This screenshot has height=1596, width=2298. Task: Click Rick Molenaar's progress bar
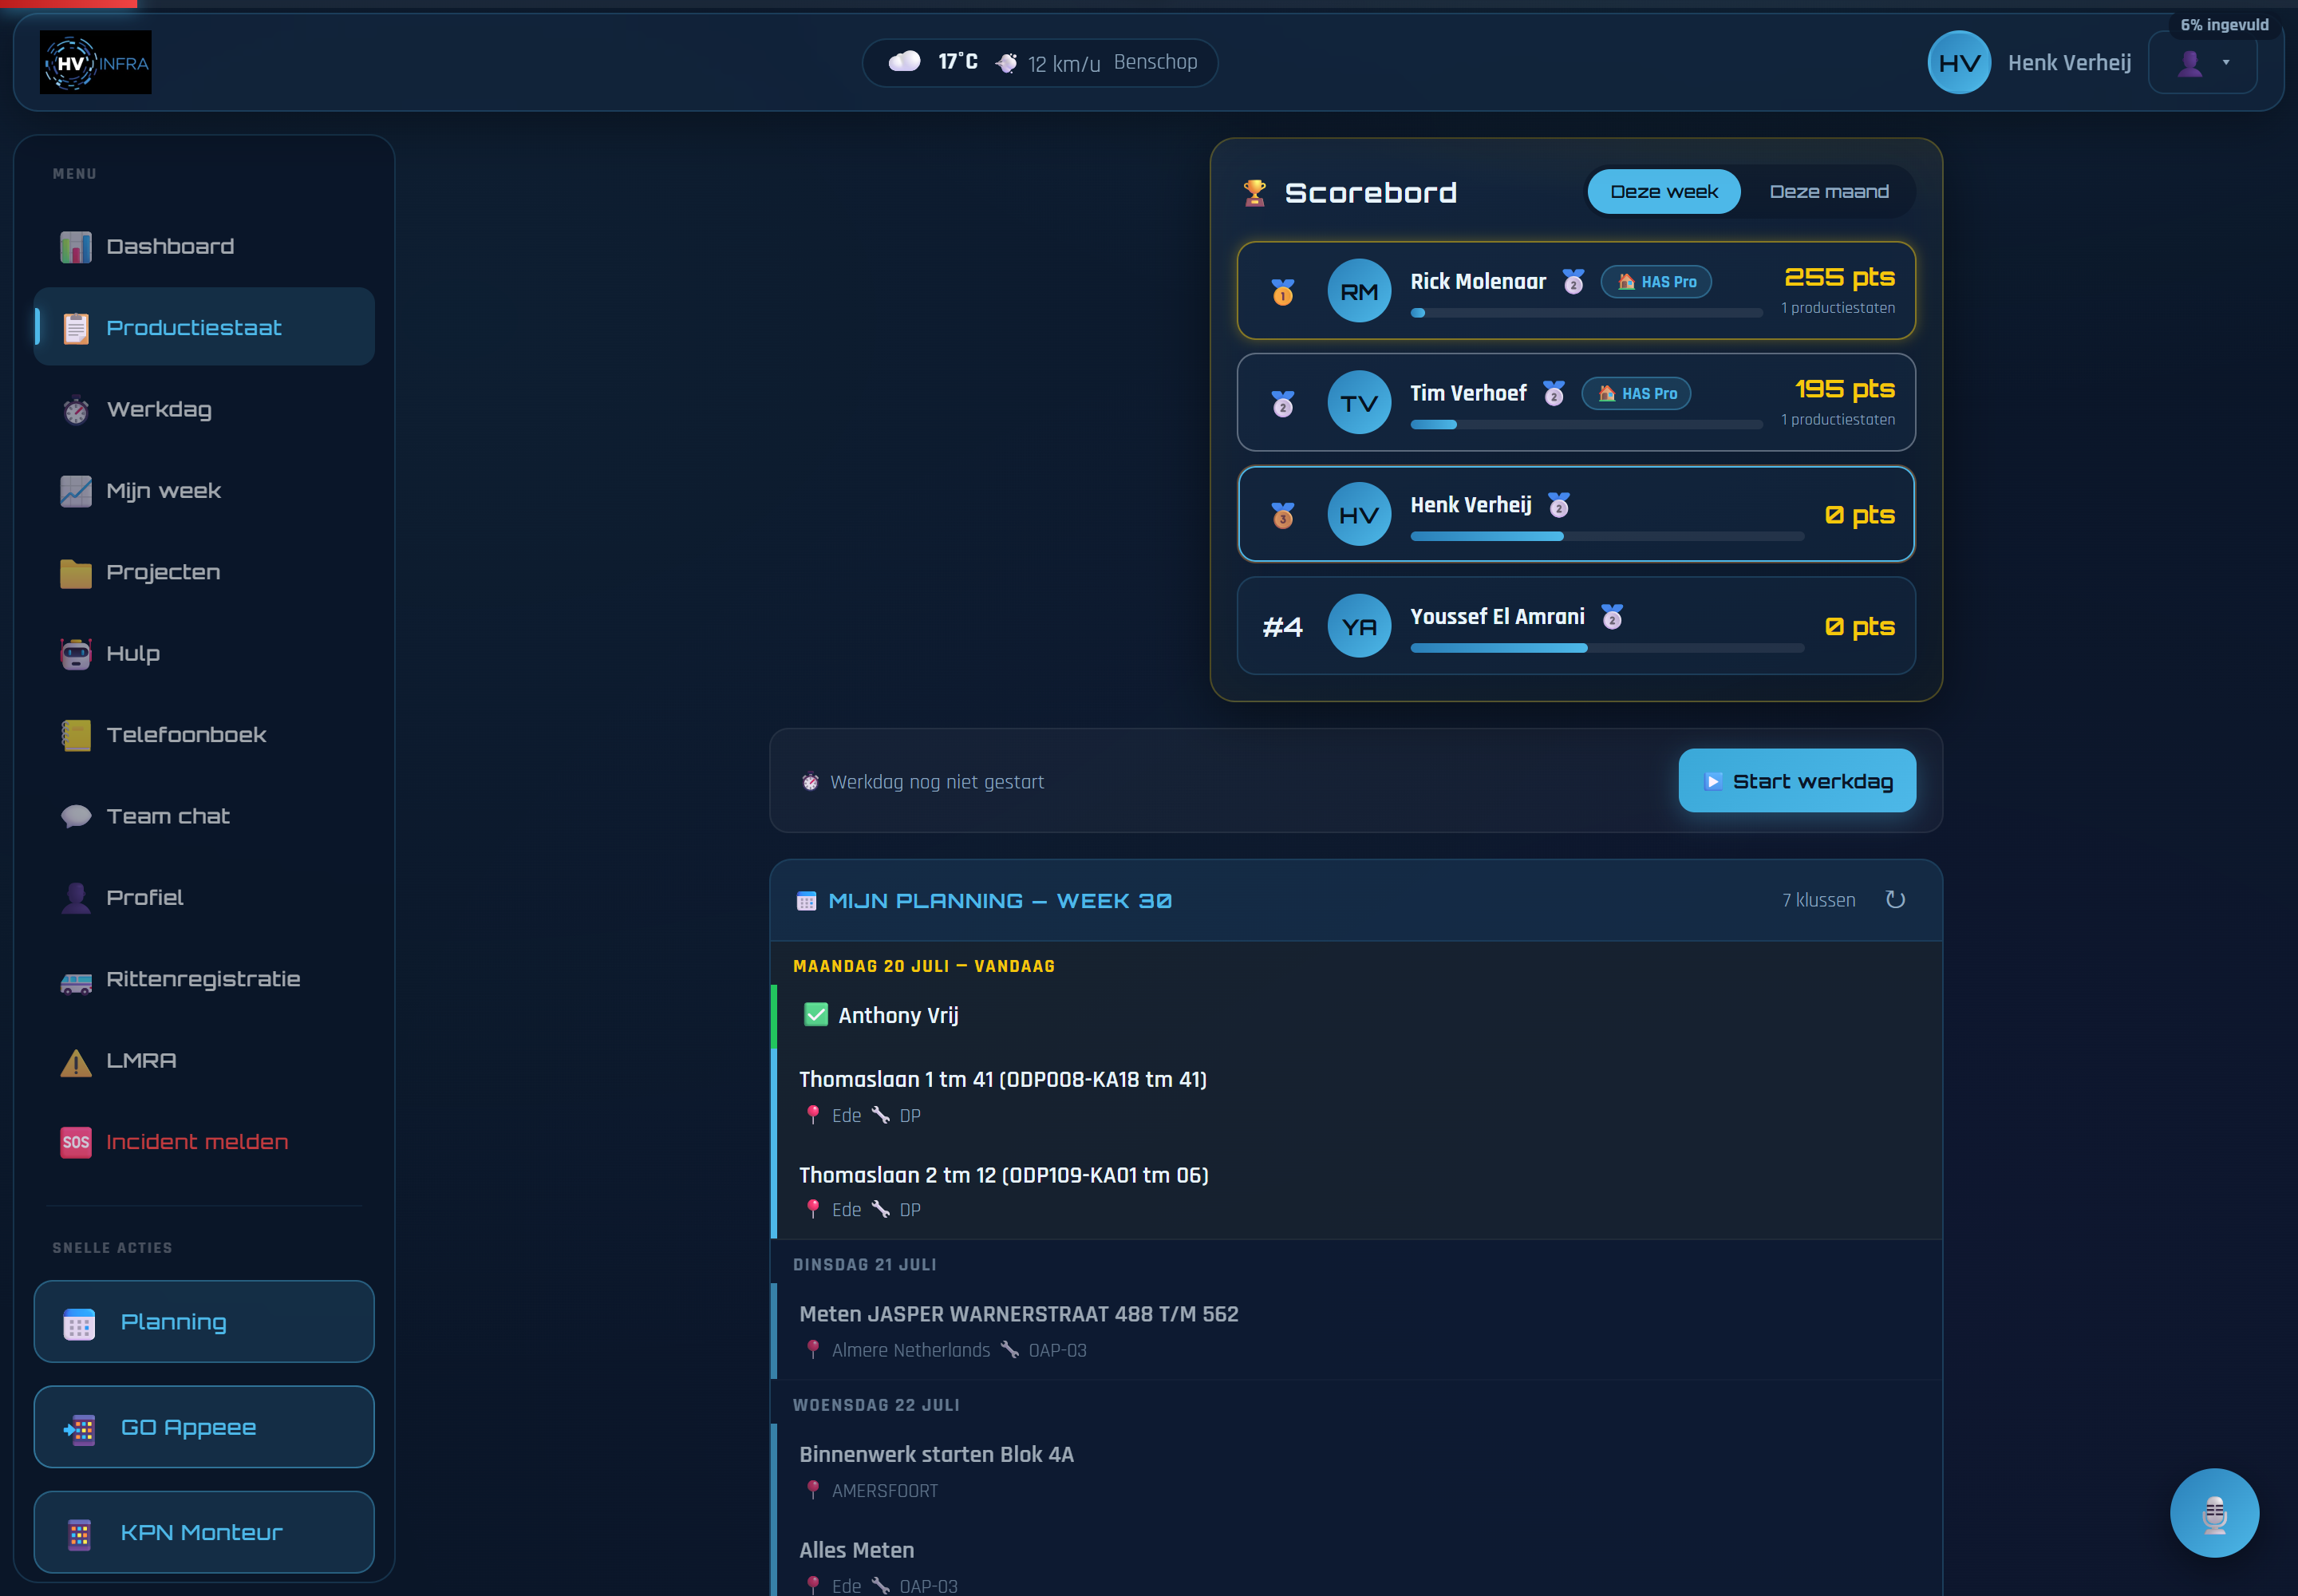click(1587, 313)
